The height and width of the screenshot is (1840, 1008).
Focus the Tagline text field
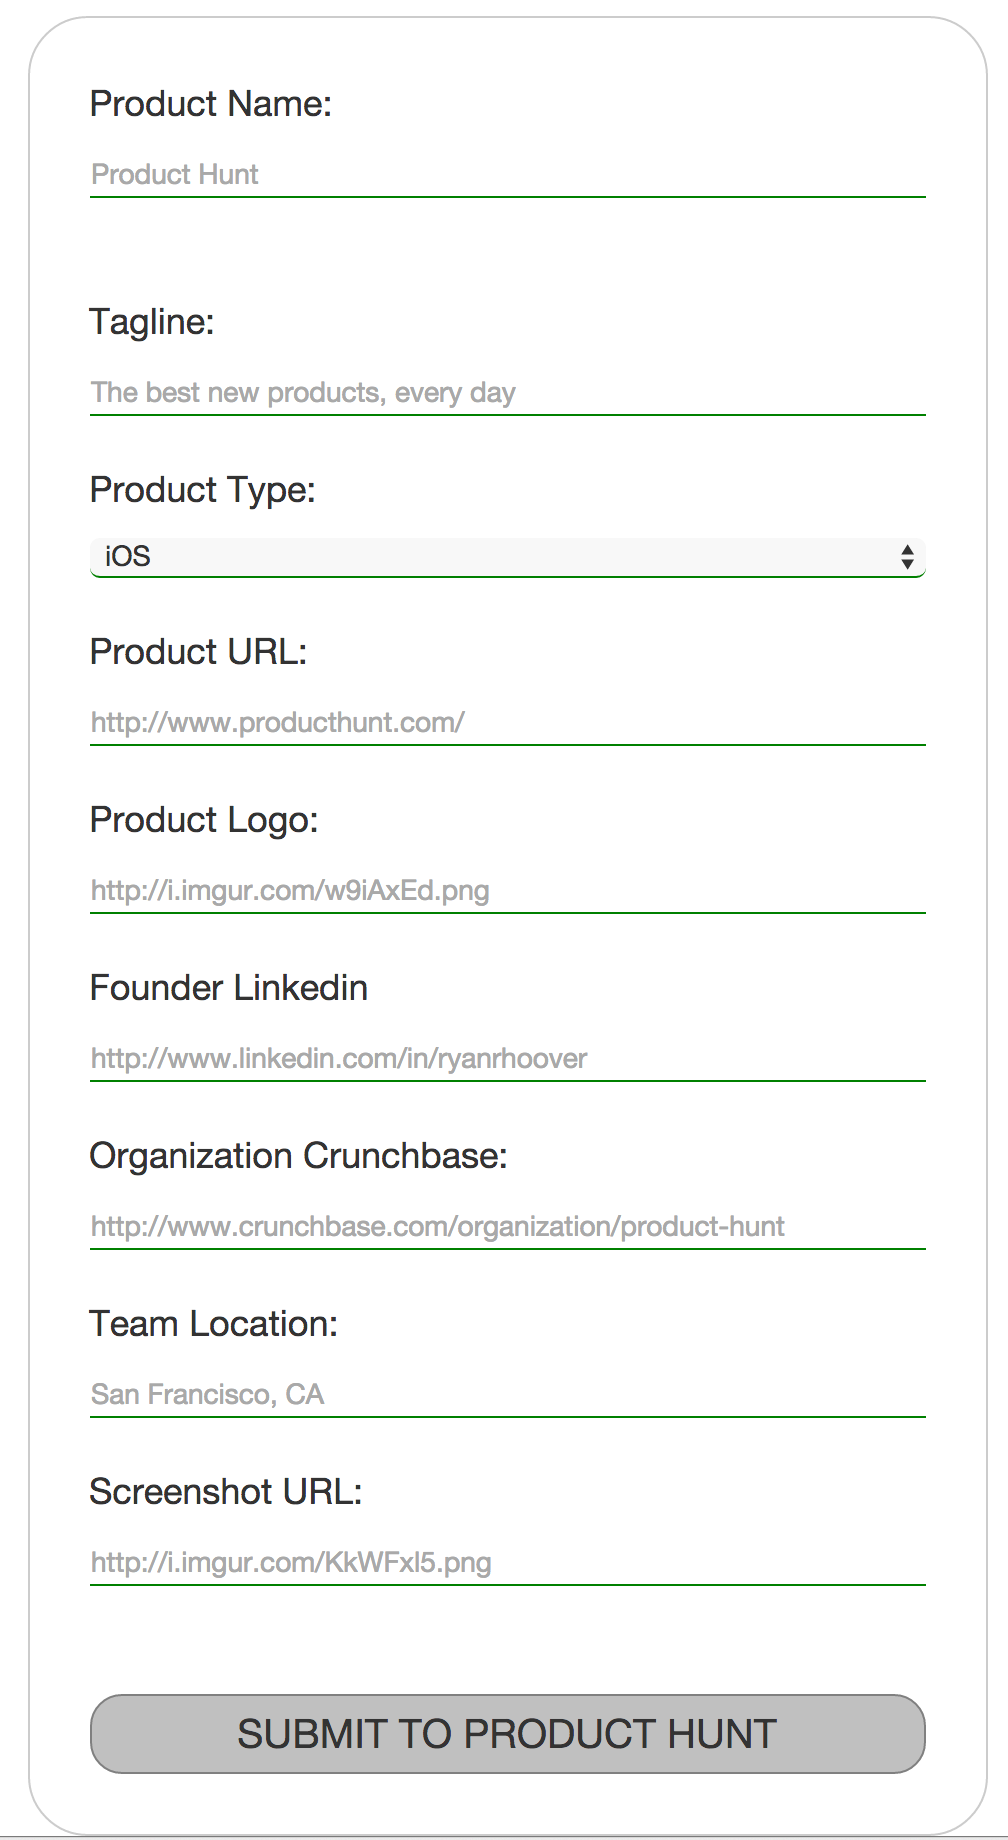pyautogui.click(x=507, y=393)
